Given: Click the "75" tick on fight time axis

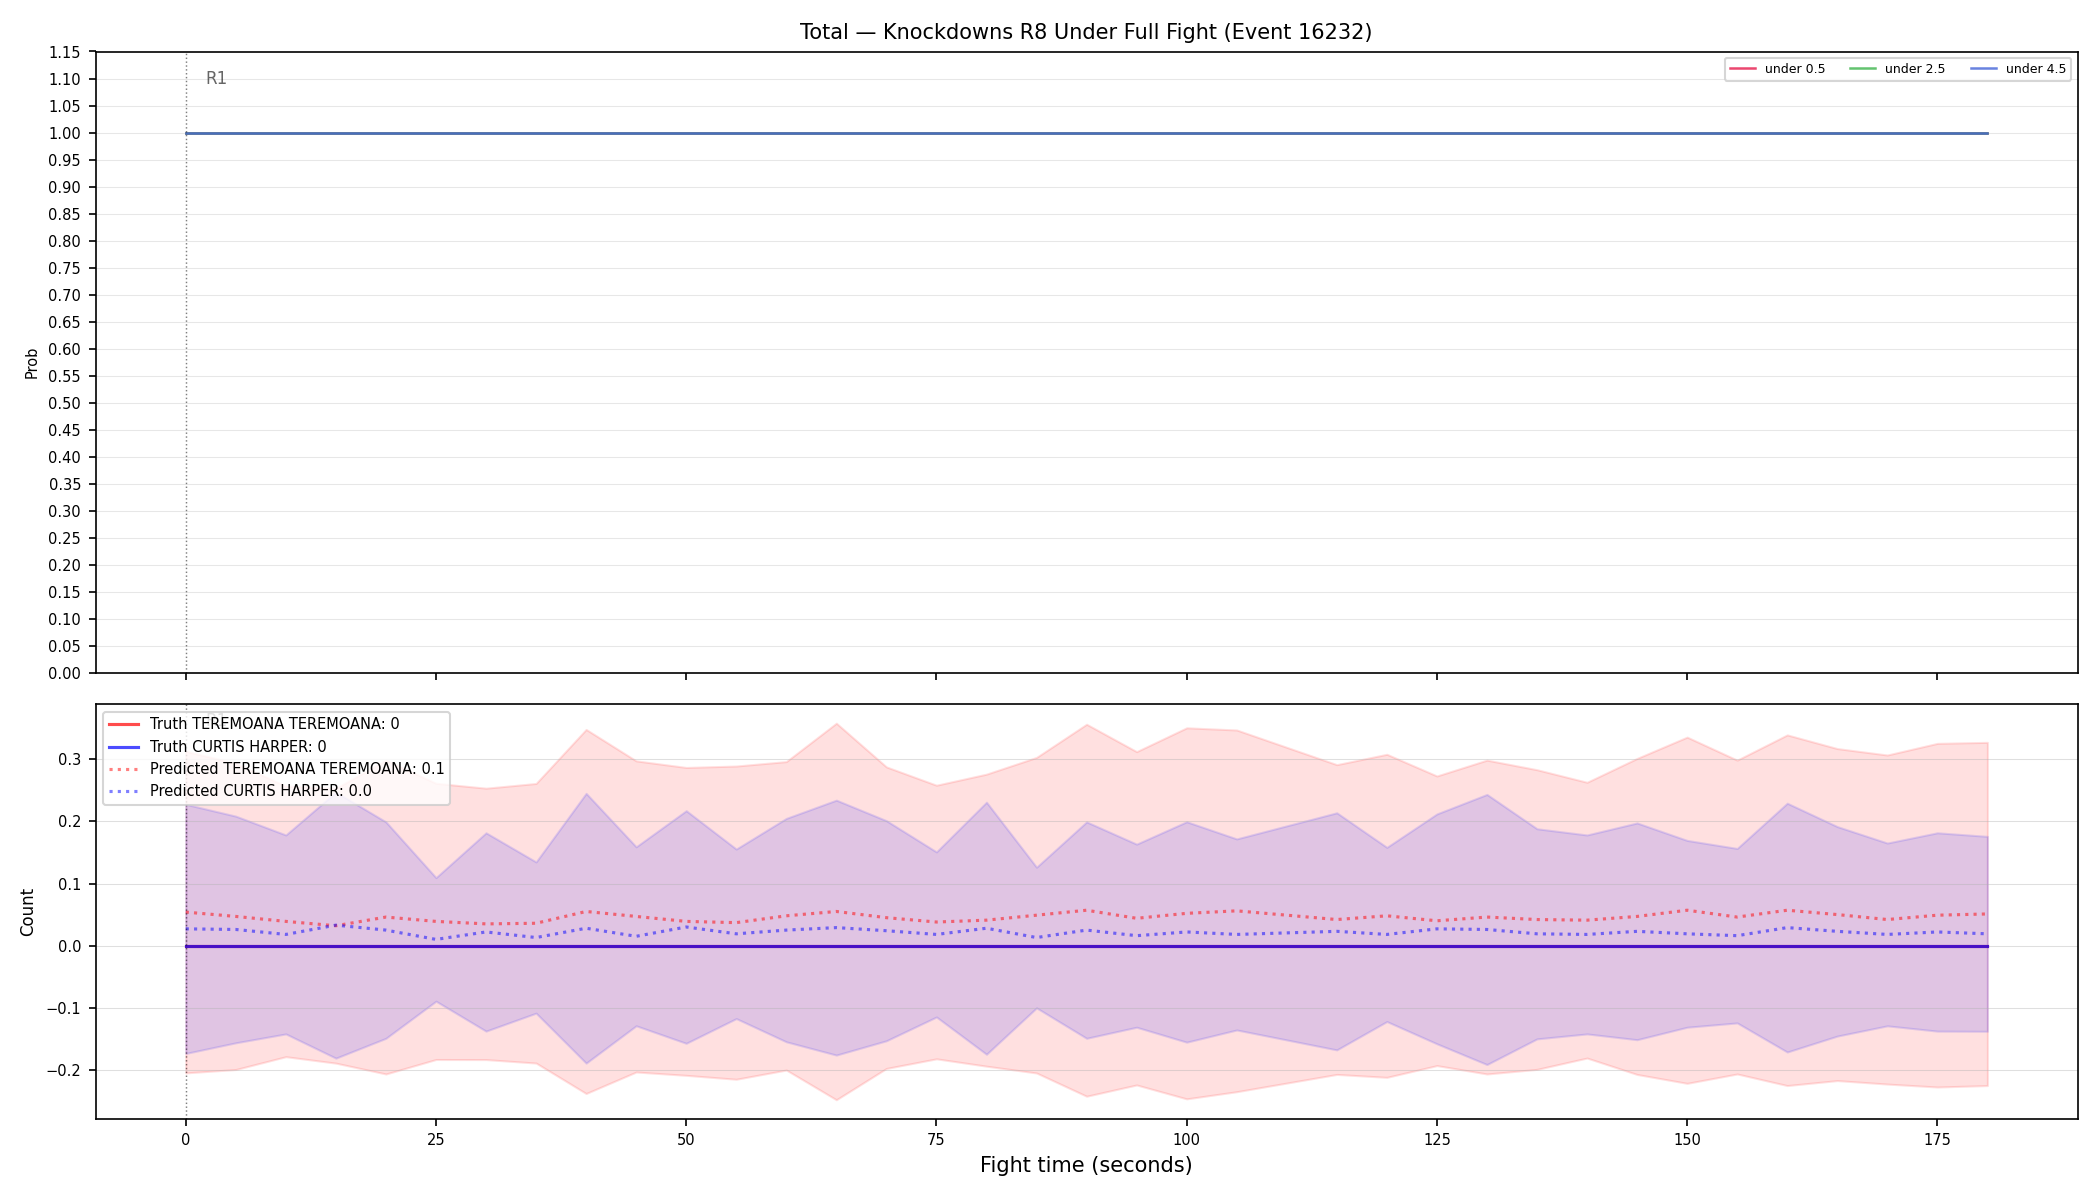Looking at the screenshot, I should pos(936,1138).
